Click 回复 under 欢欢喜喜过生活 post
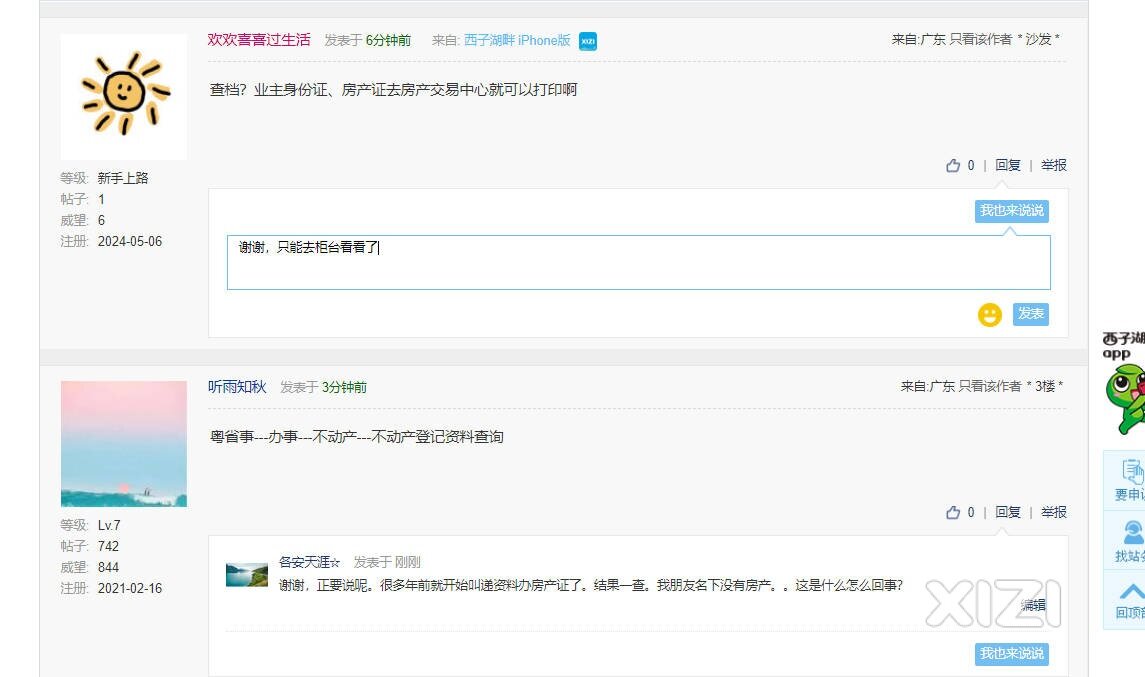The image size is (1145, 677). tap(1008, 166)
